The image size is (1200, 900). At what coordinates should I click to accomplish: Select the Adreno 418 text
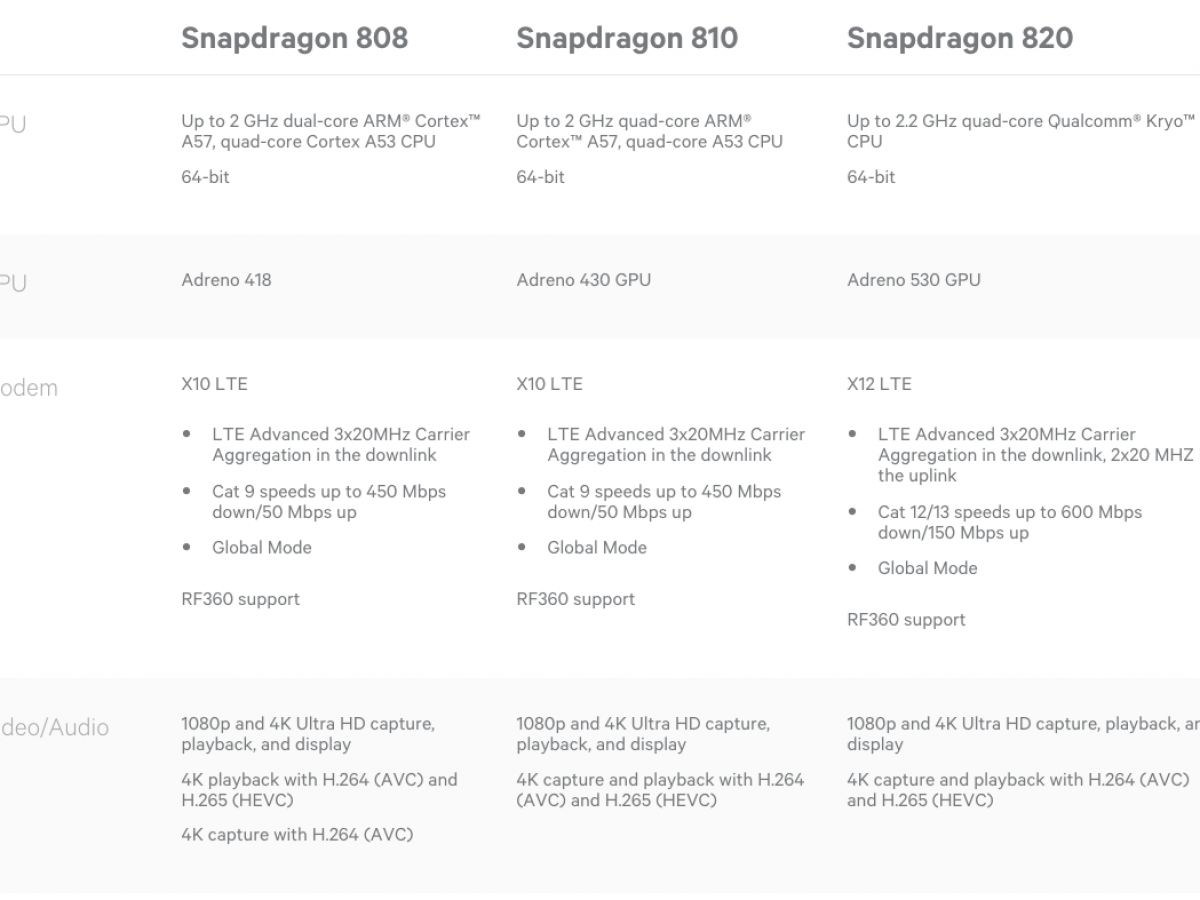pyautogui.click(x=226, y=280)
